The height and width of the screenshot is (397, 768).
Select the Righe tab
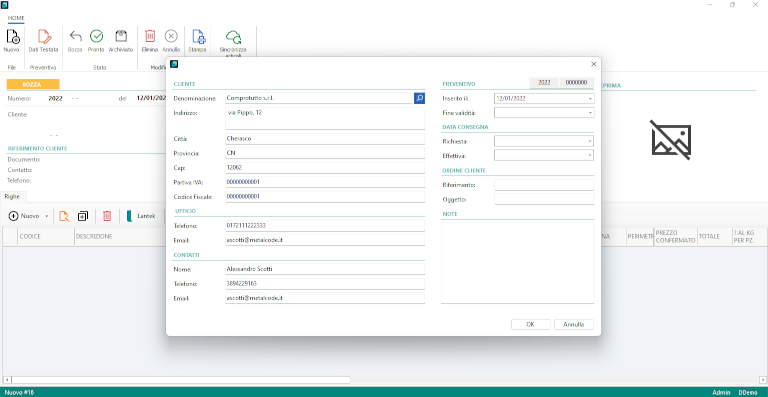[13, 196]
